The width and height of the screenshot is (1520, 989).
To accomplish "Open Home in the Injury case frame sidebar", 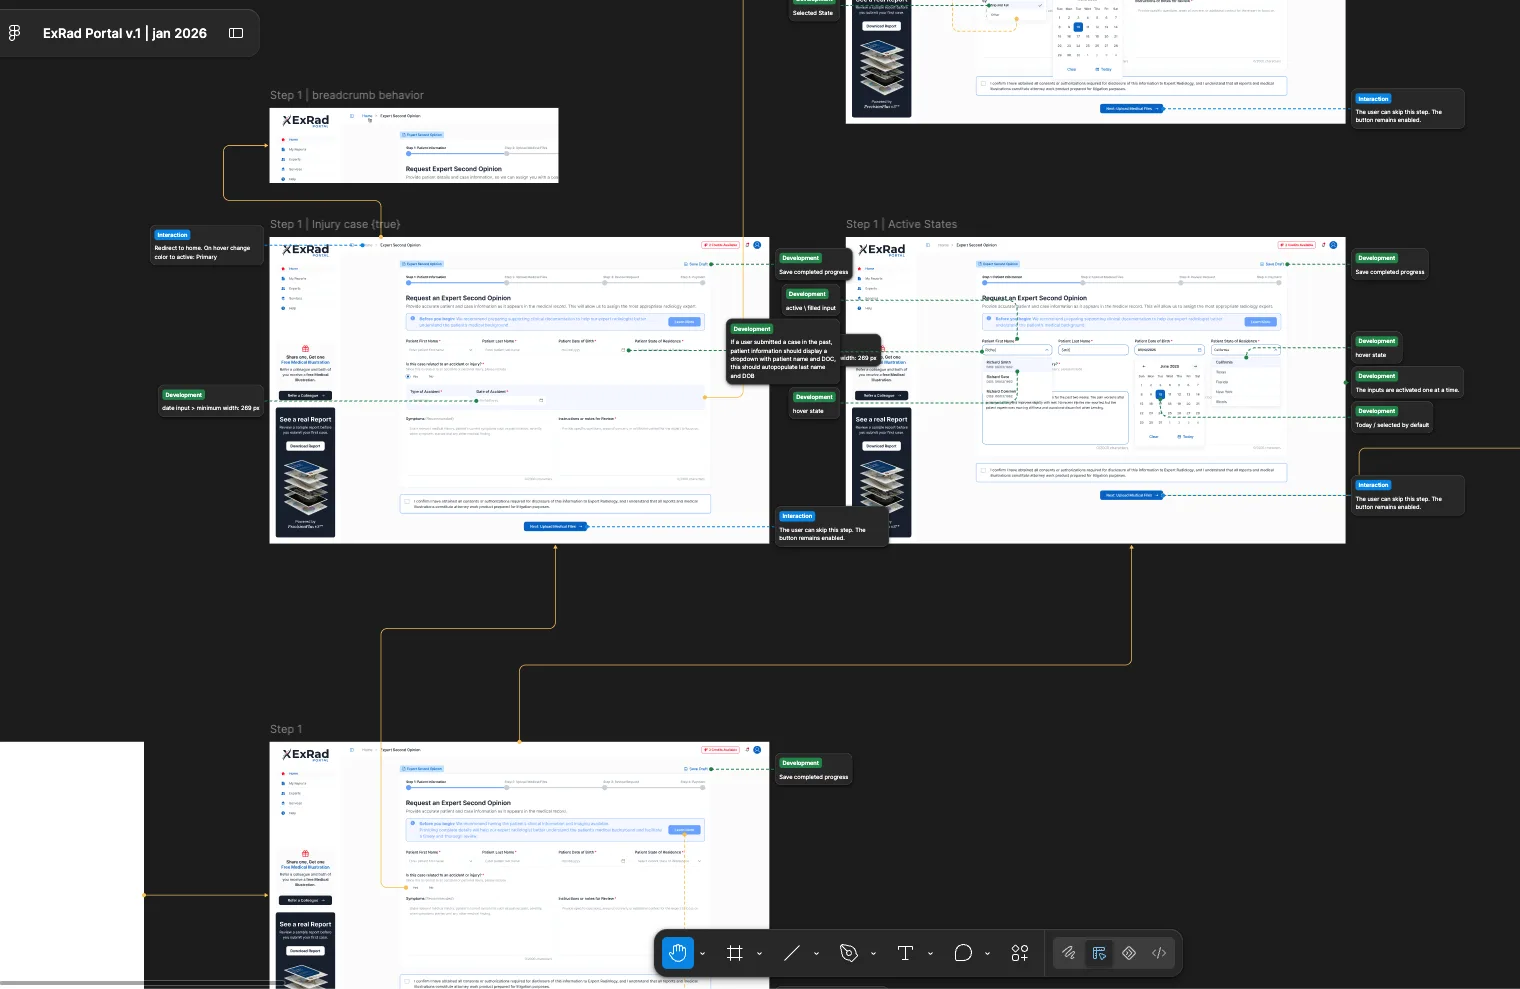I will [291, 269].
